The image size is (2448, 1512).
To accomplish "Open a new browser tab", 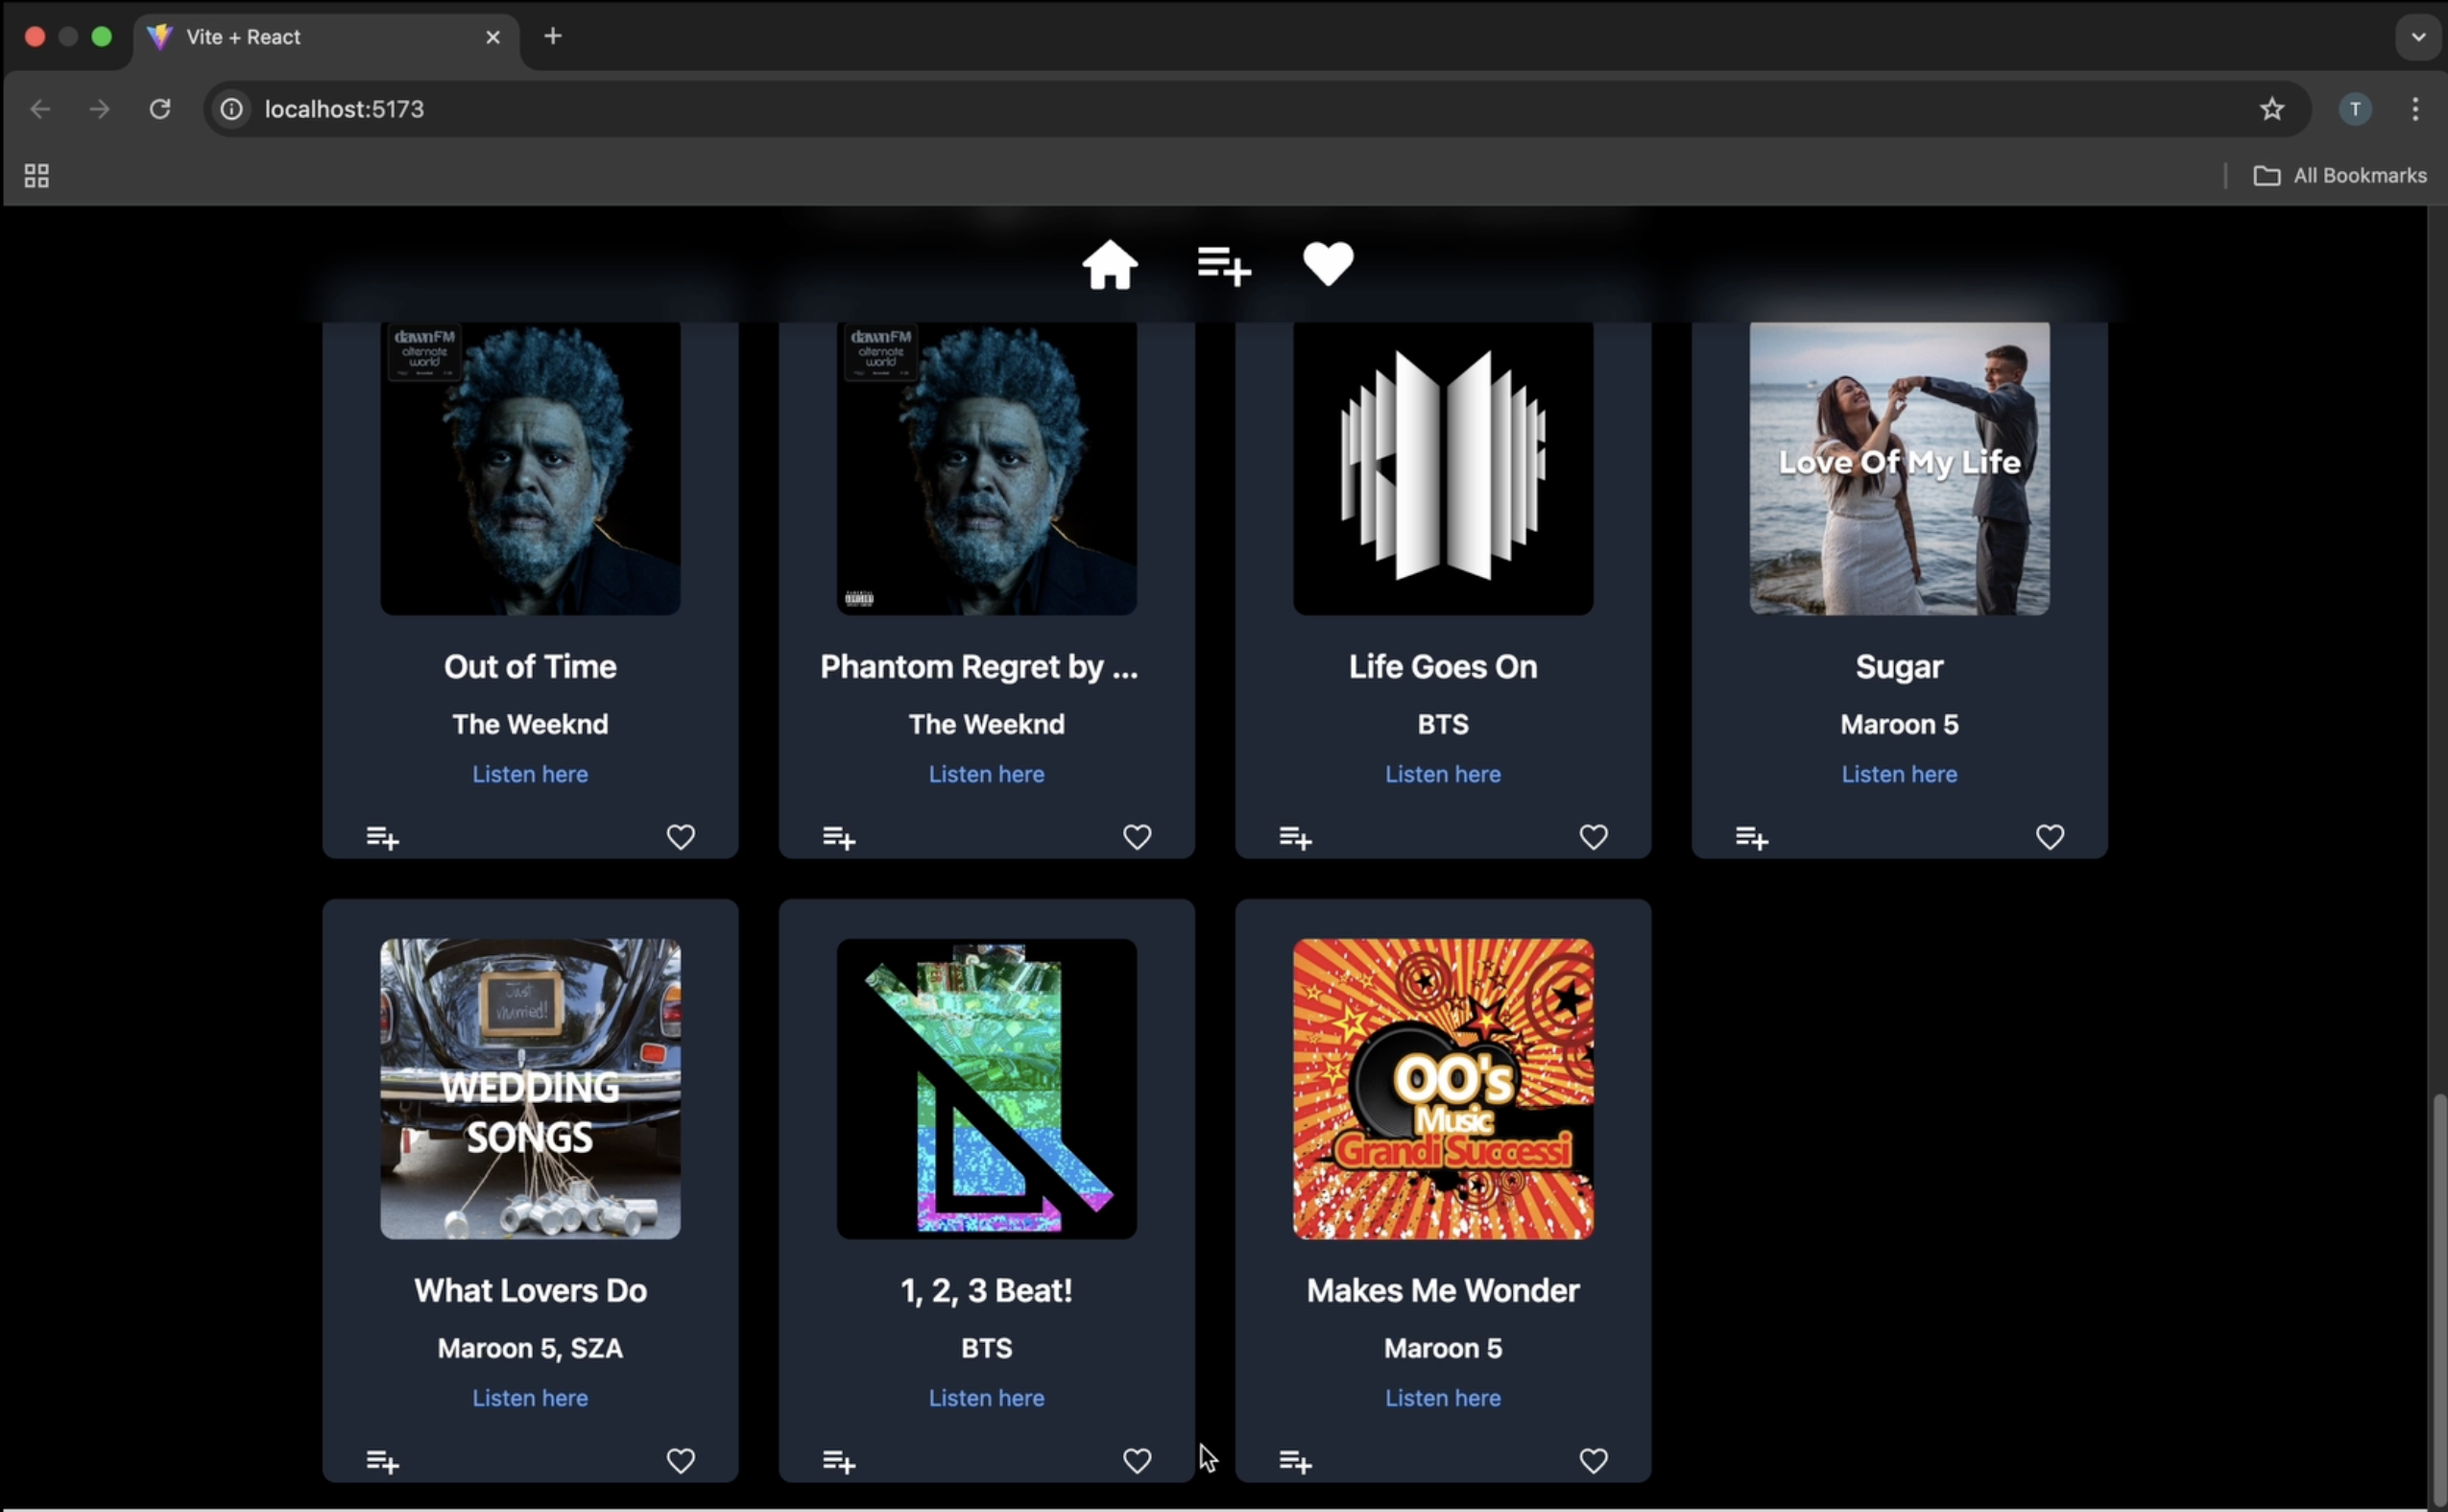I will coord(553,37).
